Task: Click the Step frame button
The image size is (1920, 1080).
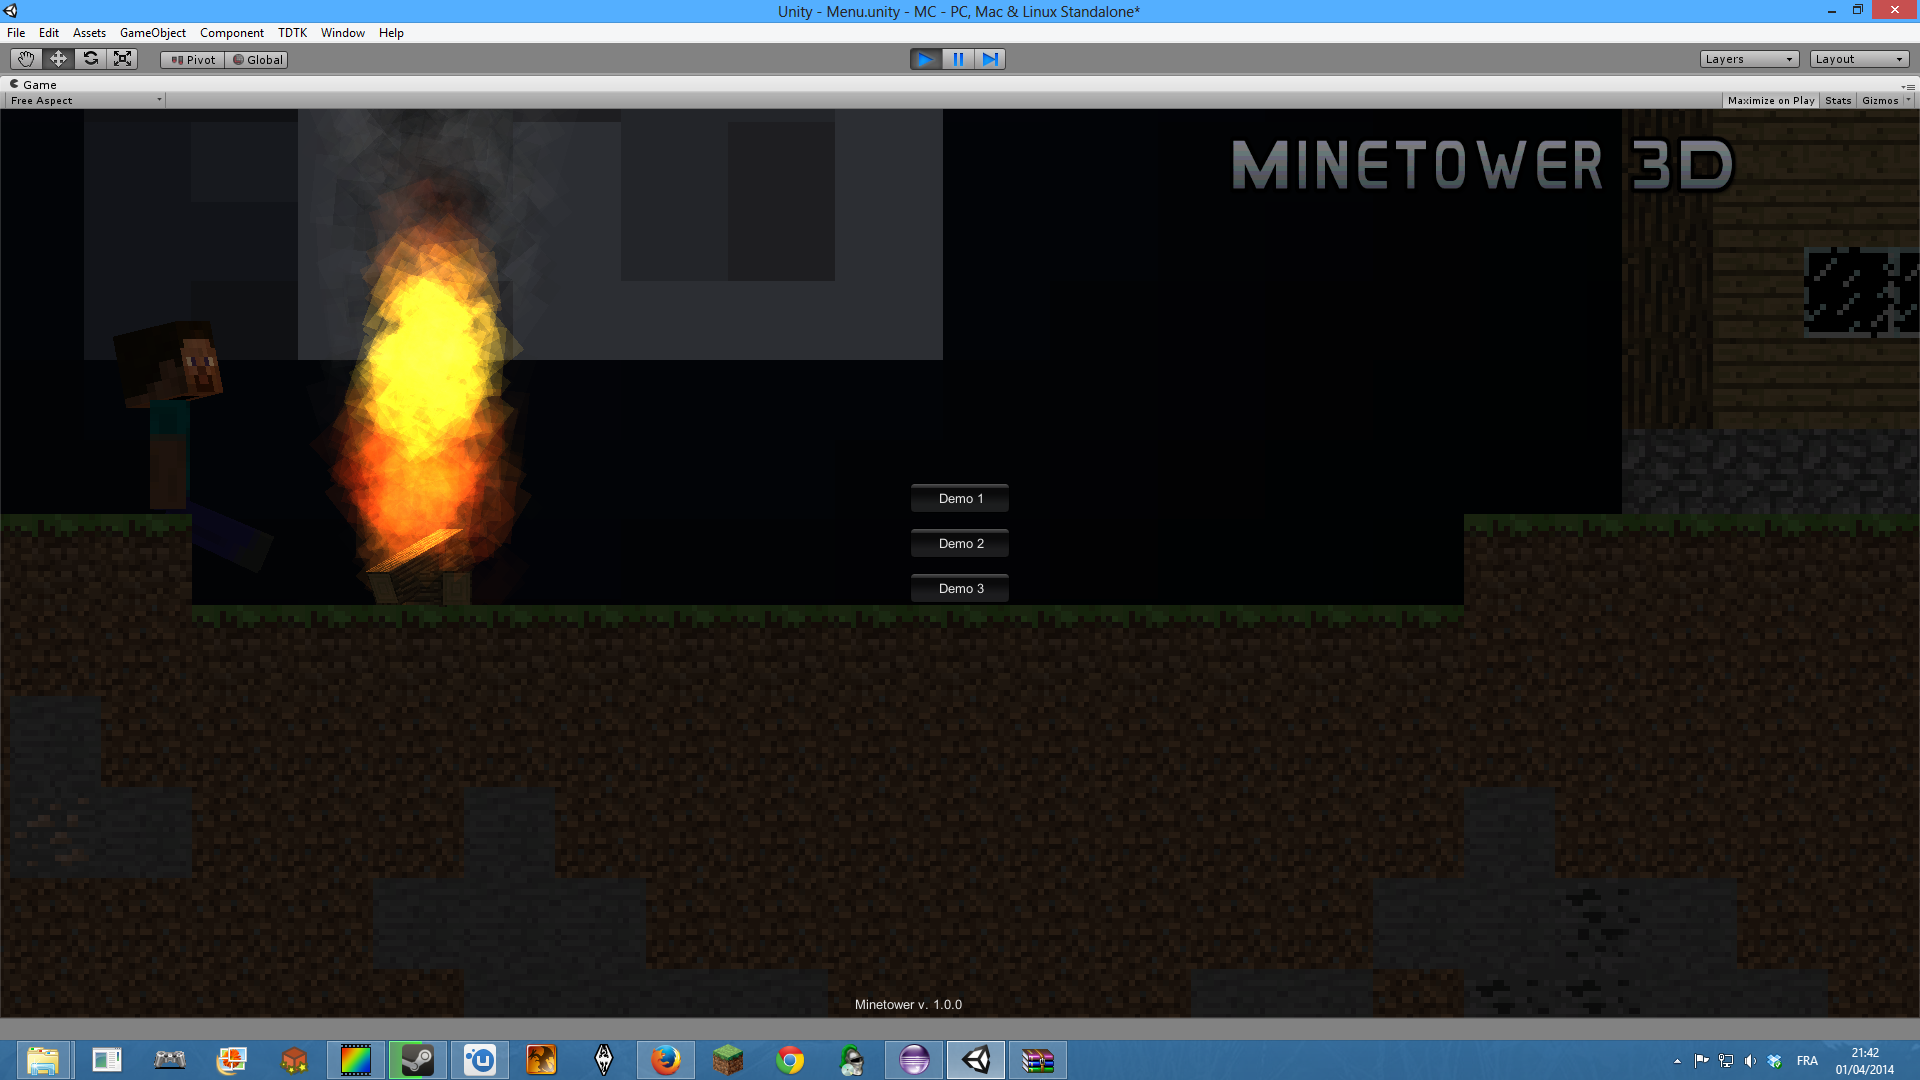Action: [x=990, y=59]
